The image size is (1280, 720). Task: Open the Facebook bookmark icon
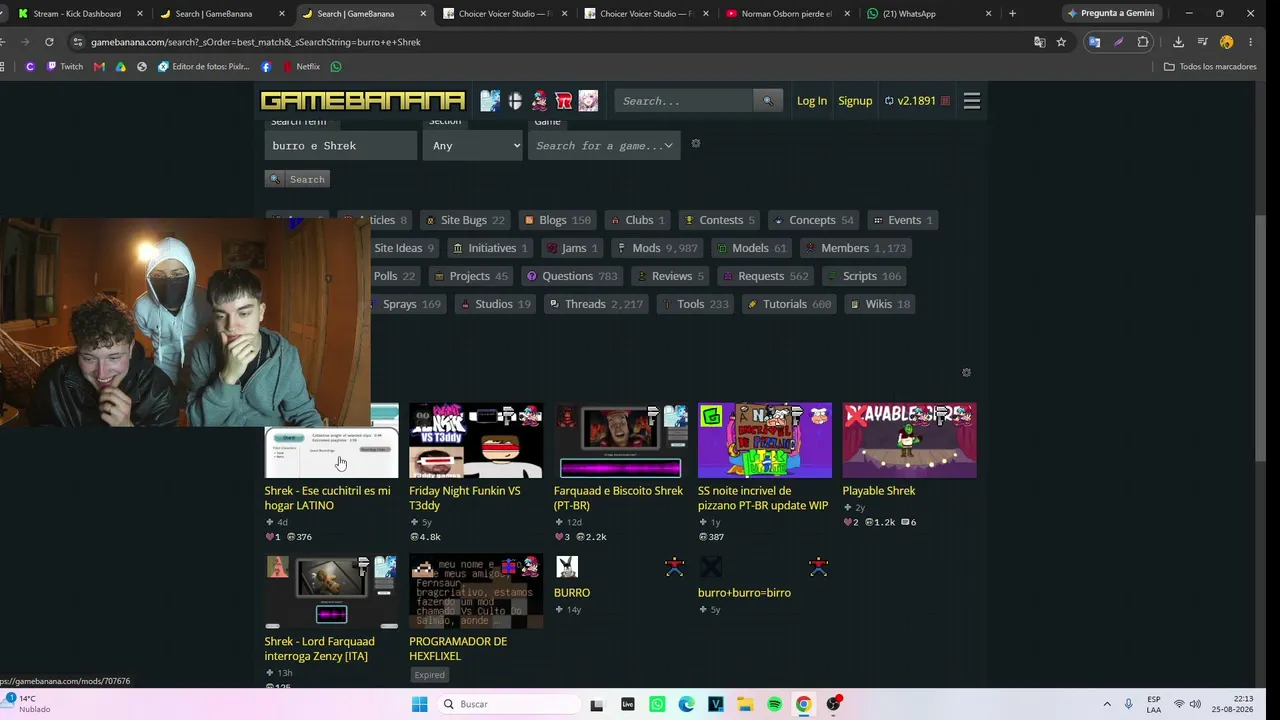266,67
